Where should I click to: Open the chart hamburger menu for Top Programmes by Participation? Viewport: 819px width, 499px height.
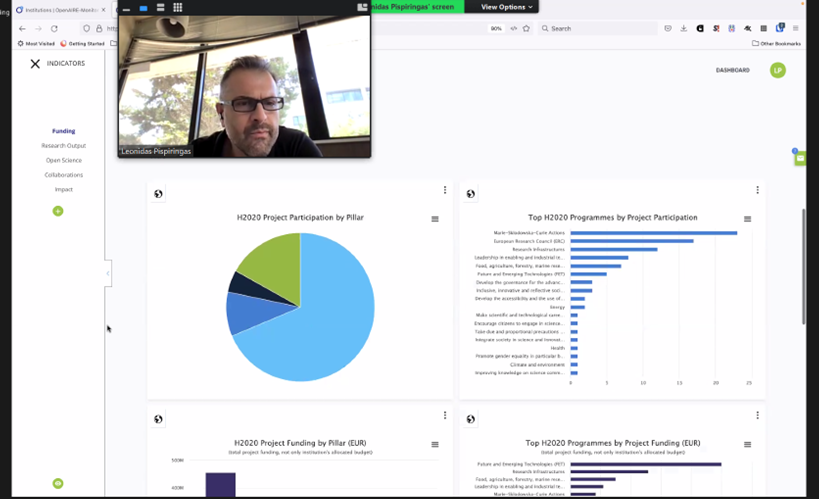(x=747, y=219)
